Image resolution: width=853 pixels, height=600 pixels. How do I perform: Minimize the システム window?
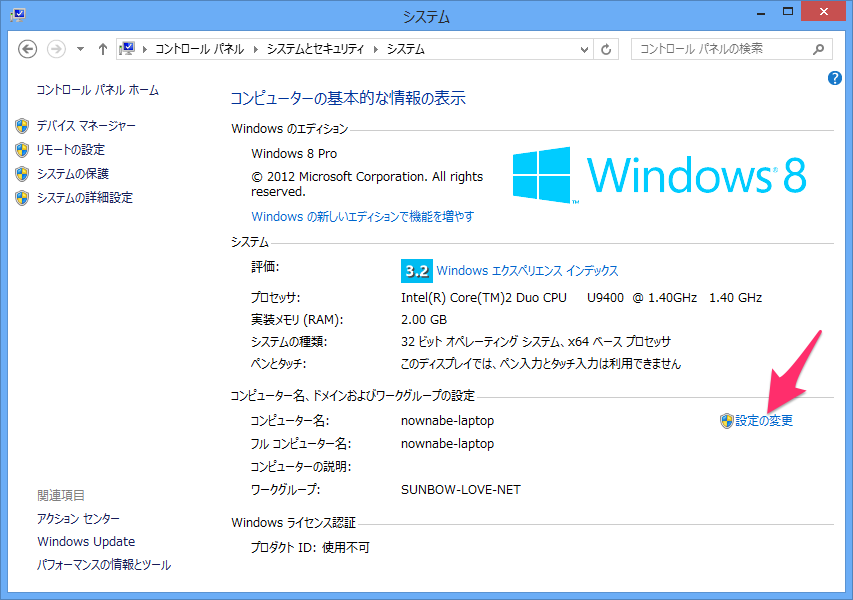coord(761,13)
